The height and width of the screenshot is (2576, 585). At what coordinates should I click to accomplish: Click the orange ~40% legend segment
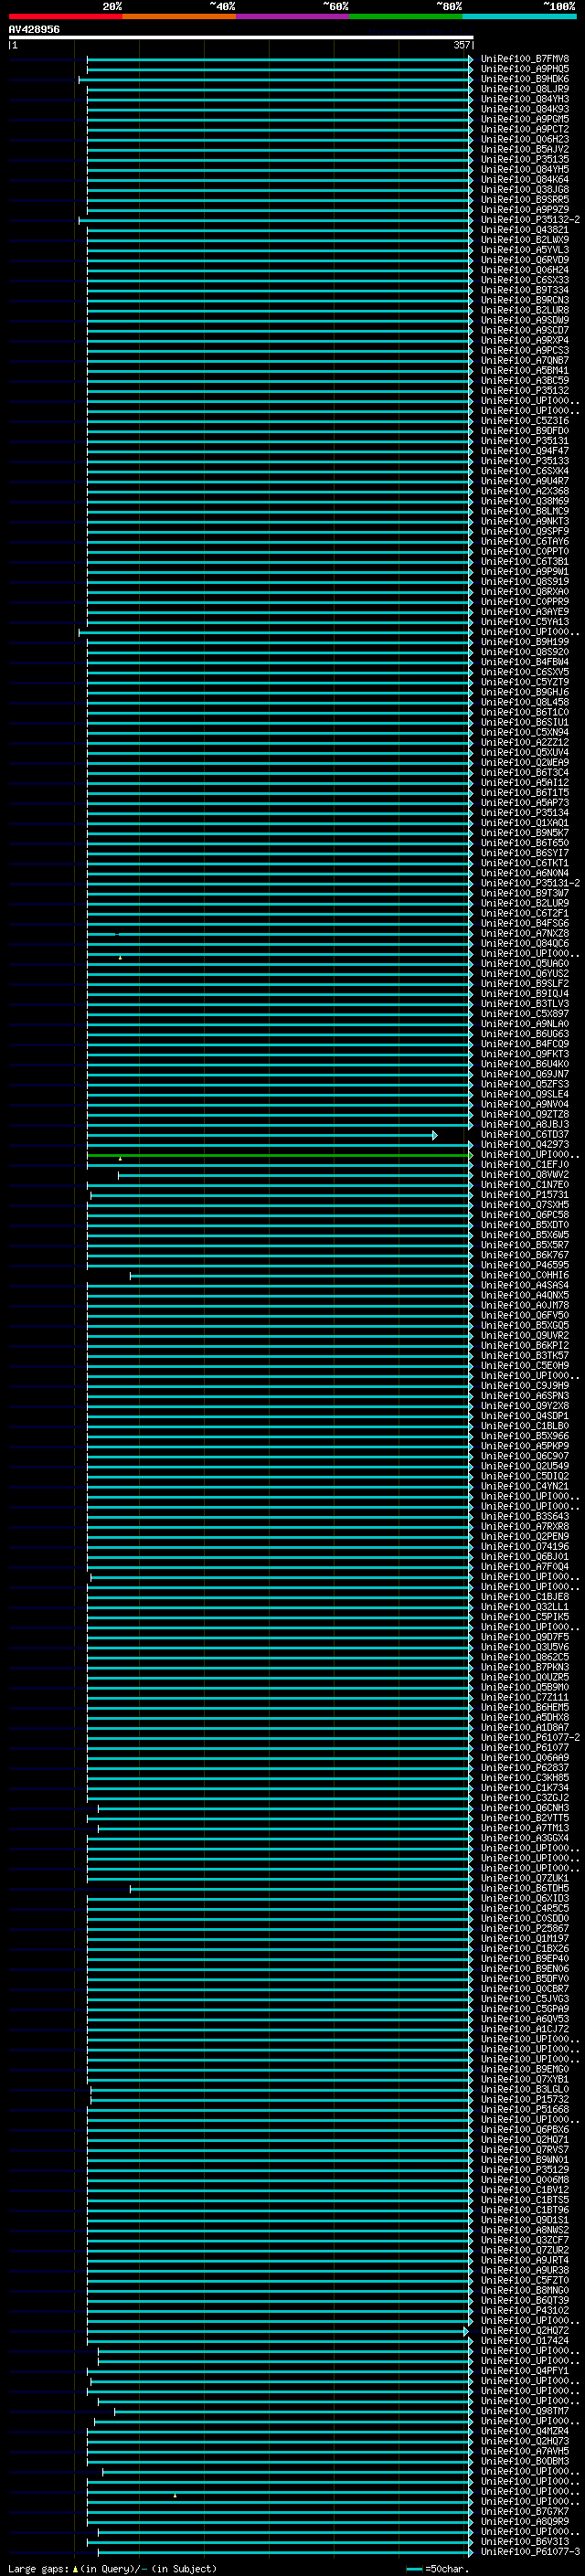179,16
